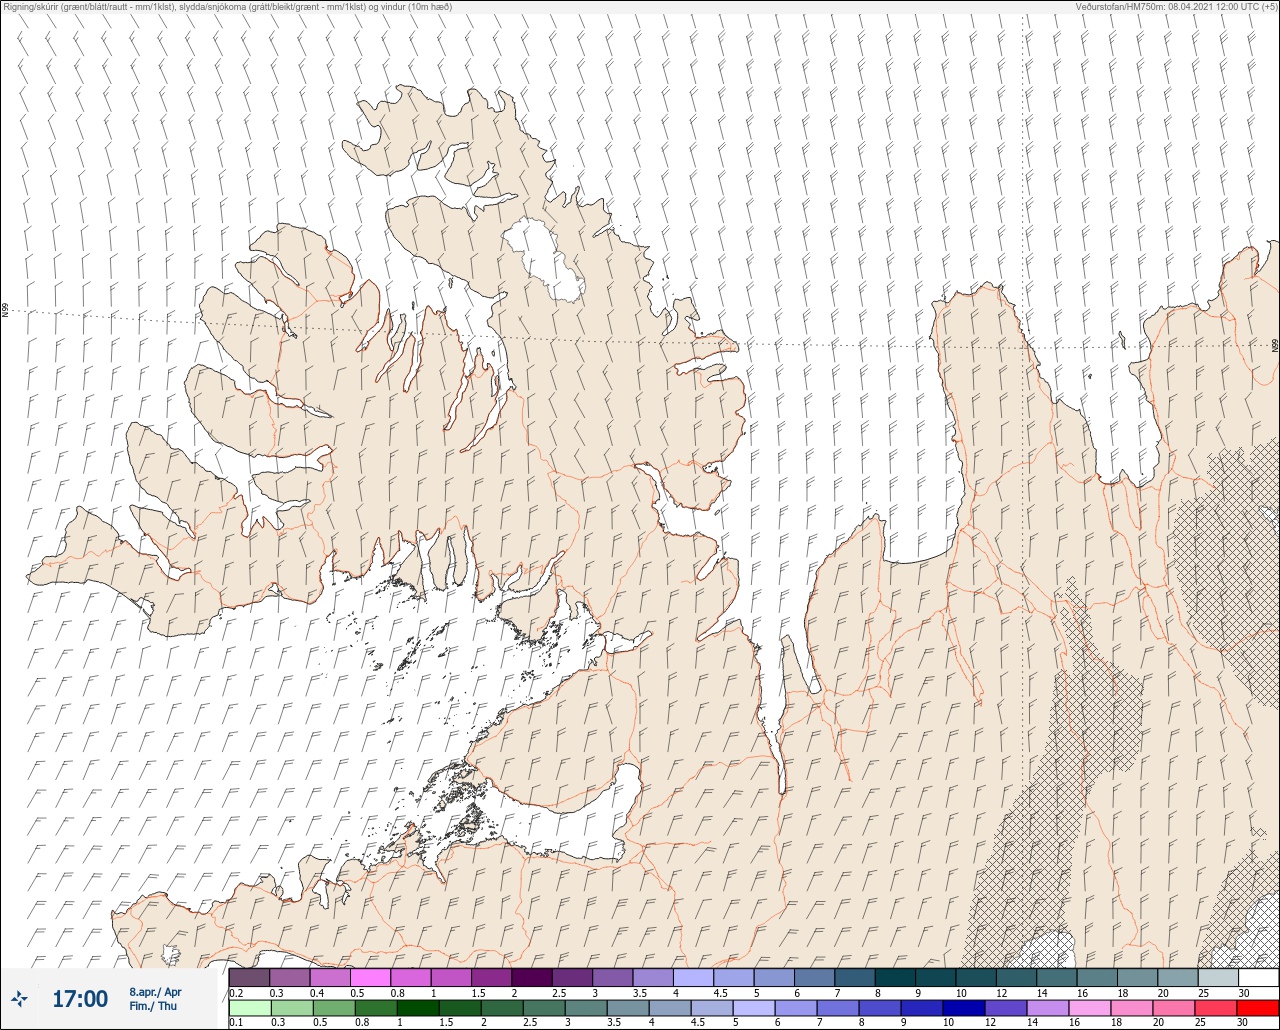1280x1030 pixels.
Task: Select the darkest green swatch above lower label 1
Action: (x=417, y=1008)
